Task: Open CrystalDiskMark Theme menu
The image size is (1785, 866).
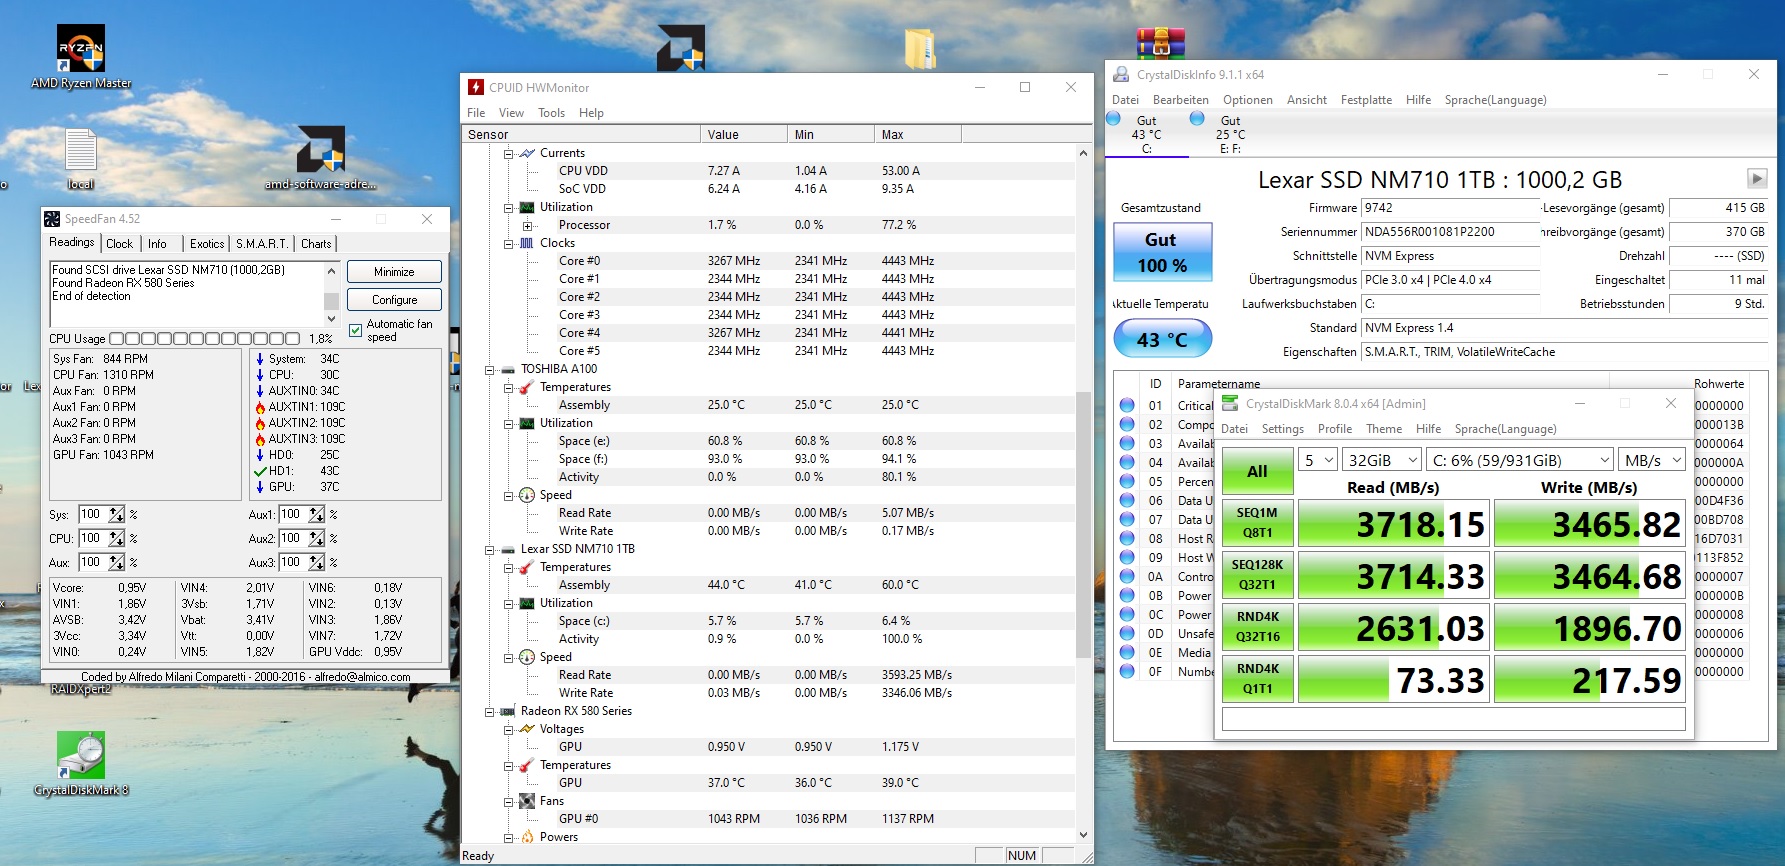Action: tap(1384, 429)
